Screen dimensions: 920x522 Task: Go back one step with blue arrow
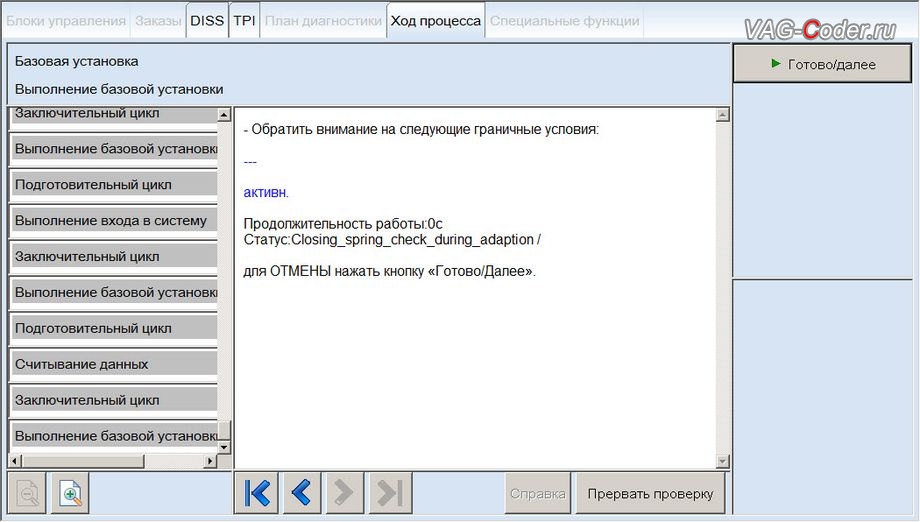[302, 493]
